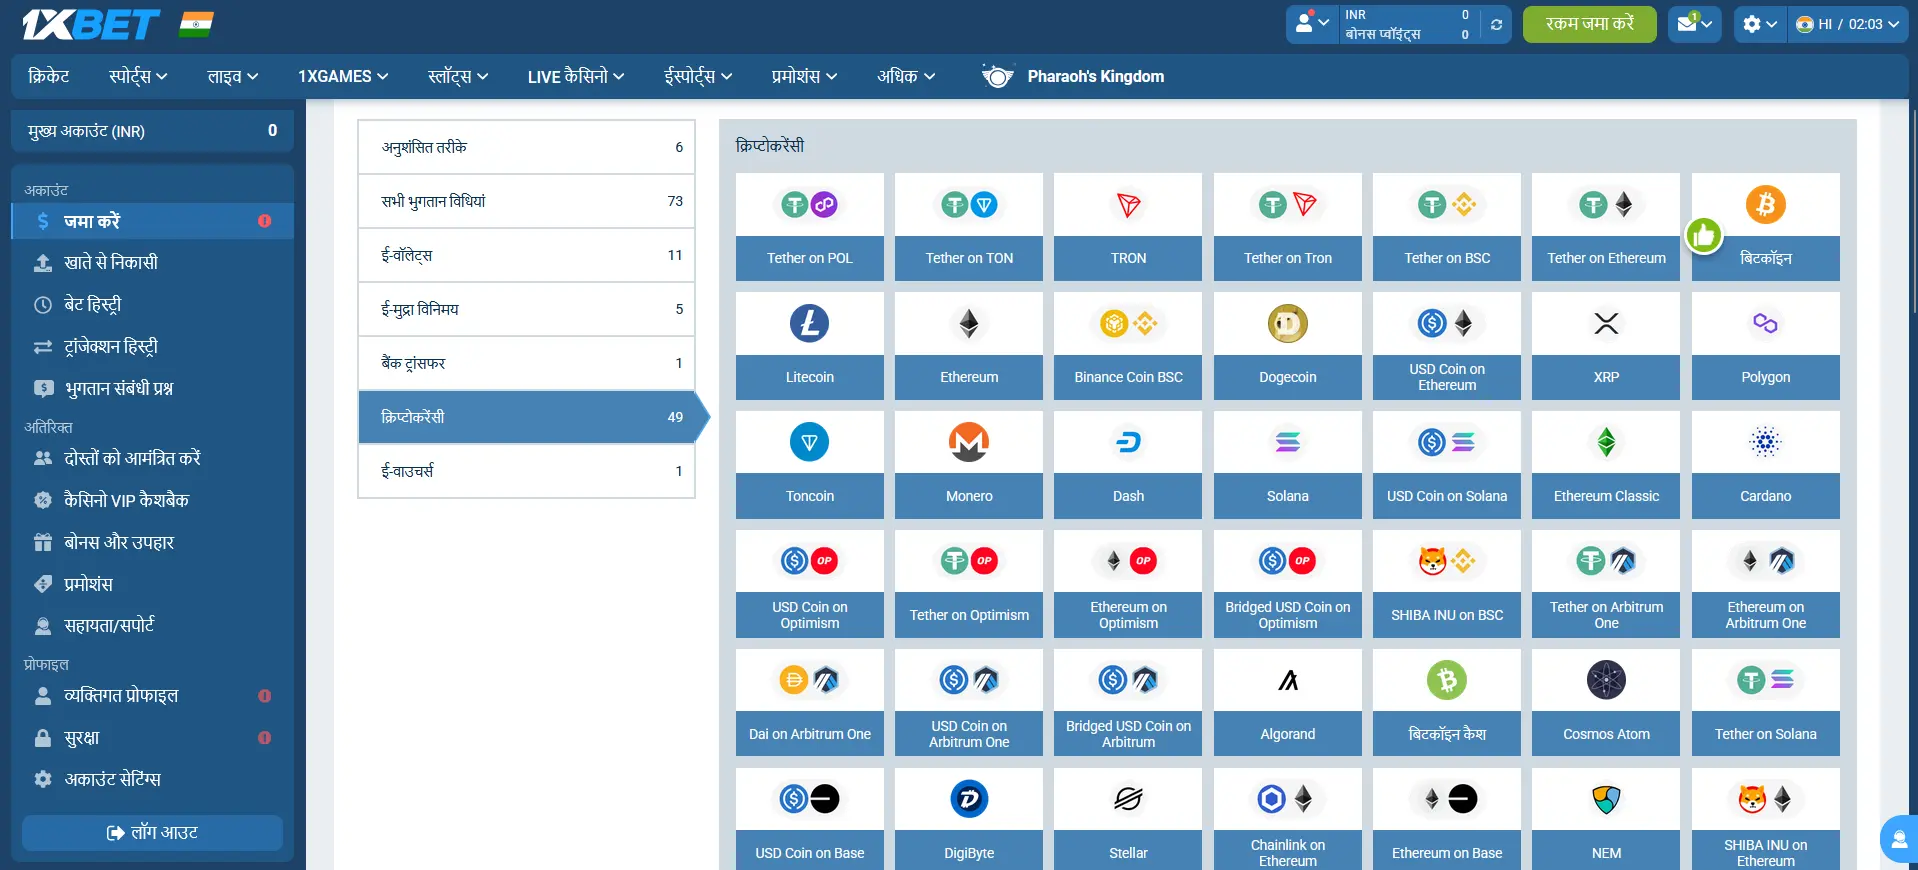1918x870 pixels.
Task: Switch to सभी भुगतान विधियां category
Action: tap(526, 201)
